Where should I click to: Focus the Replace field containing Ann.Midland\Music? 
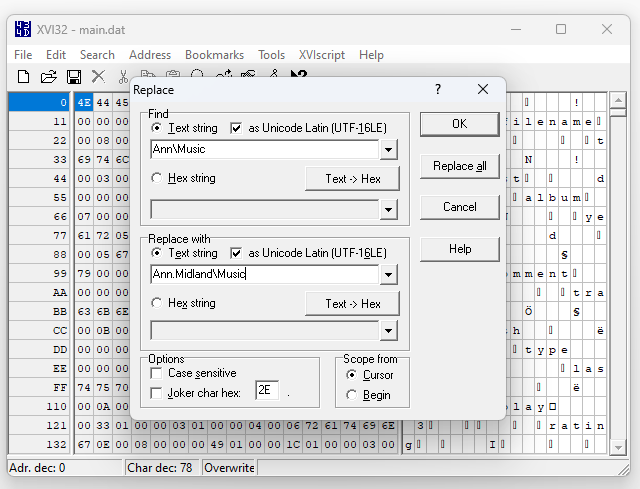265,274
